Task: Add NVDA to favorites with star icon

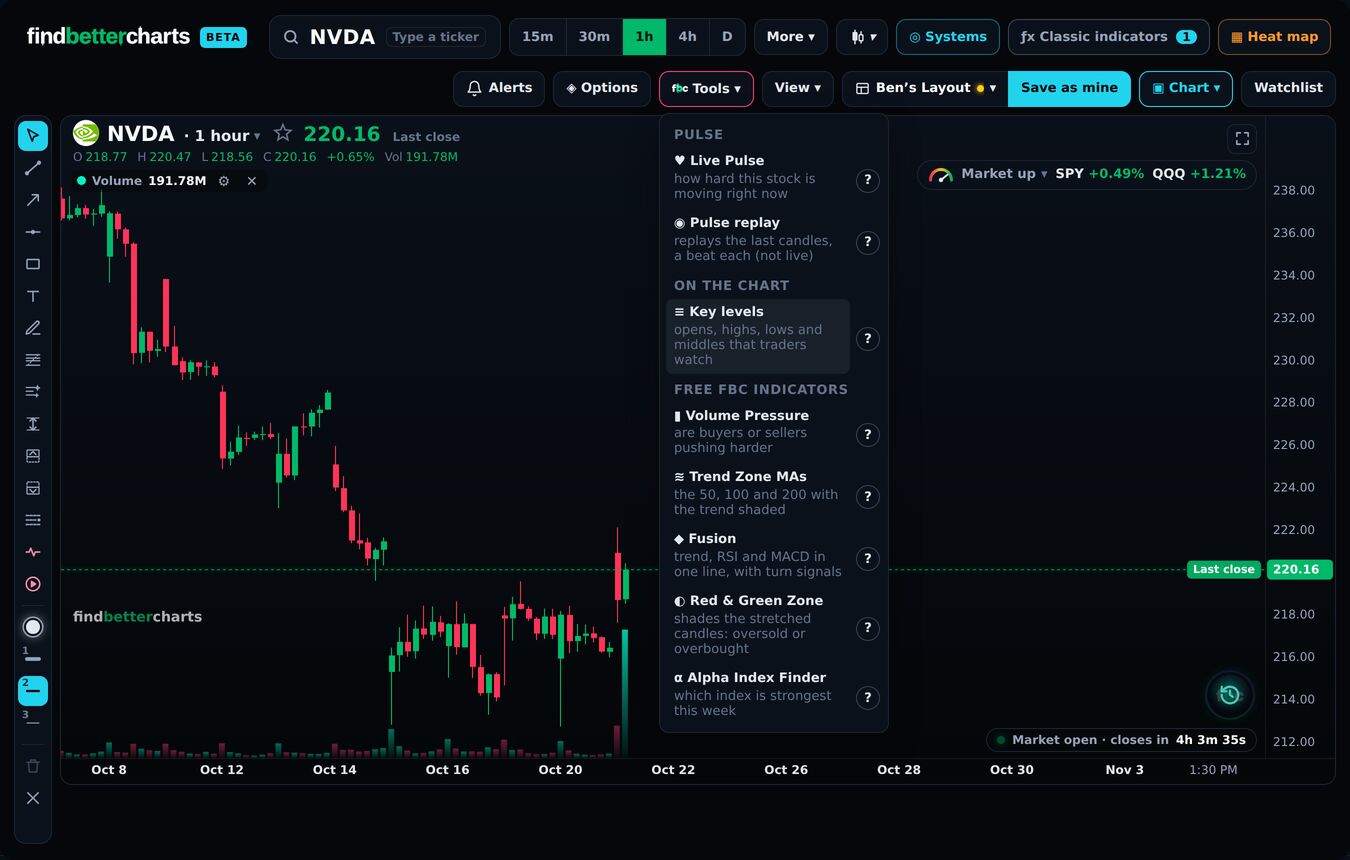Action: click(283, 133)
